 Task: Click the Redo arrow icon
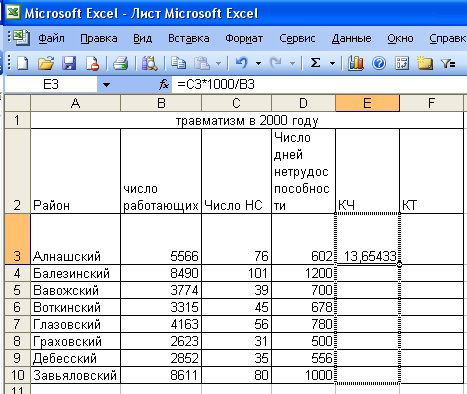[275, 63]
